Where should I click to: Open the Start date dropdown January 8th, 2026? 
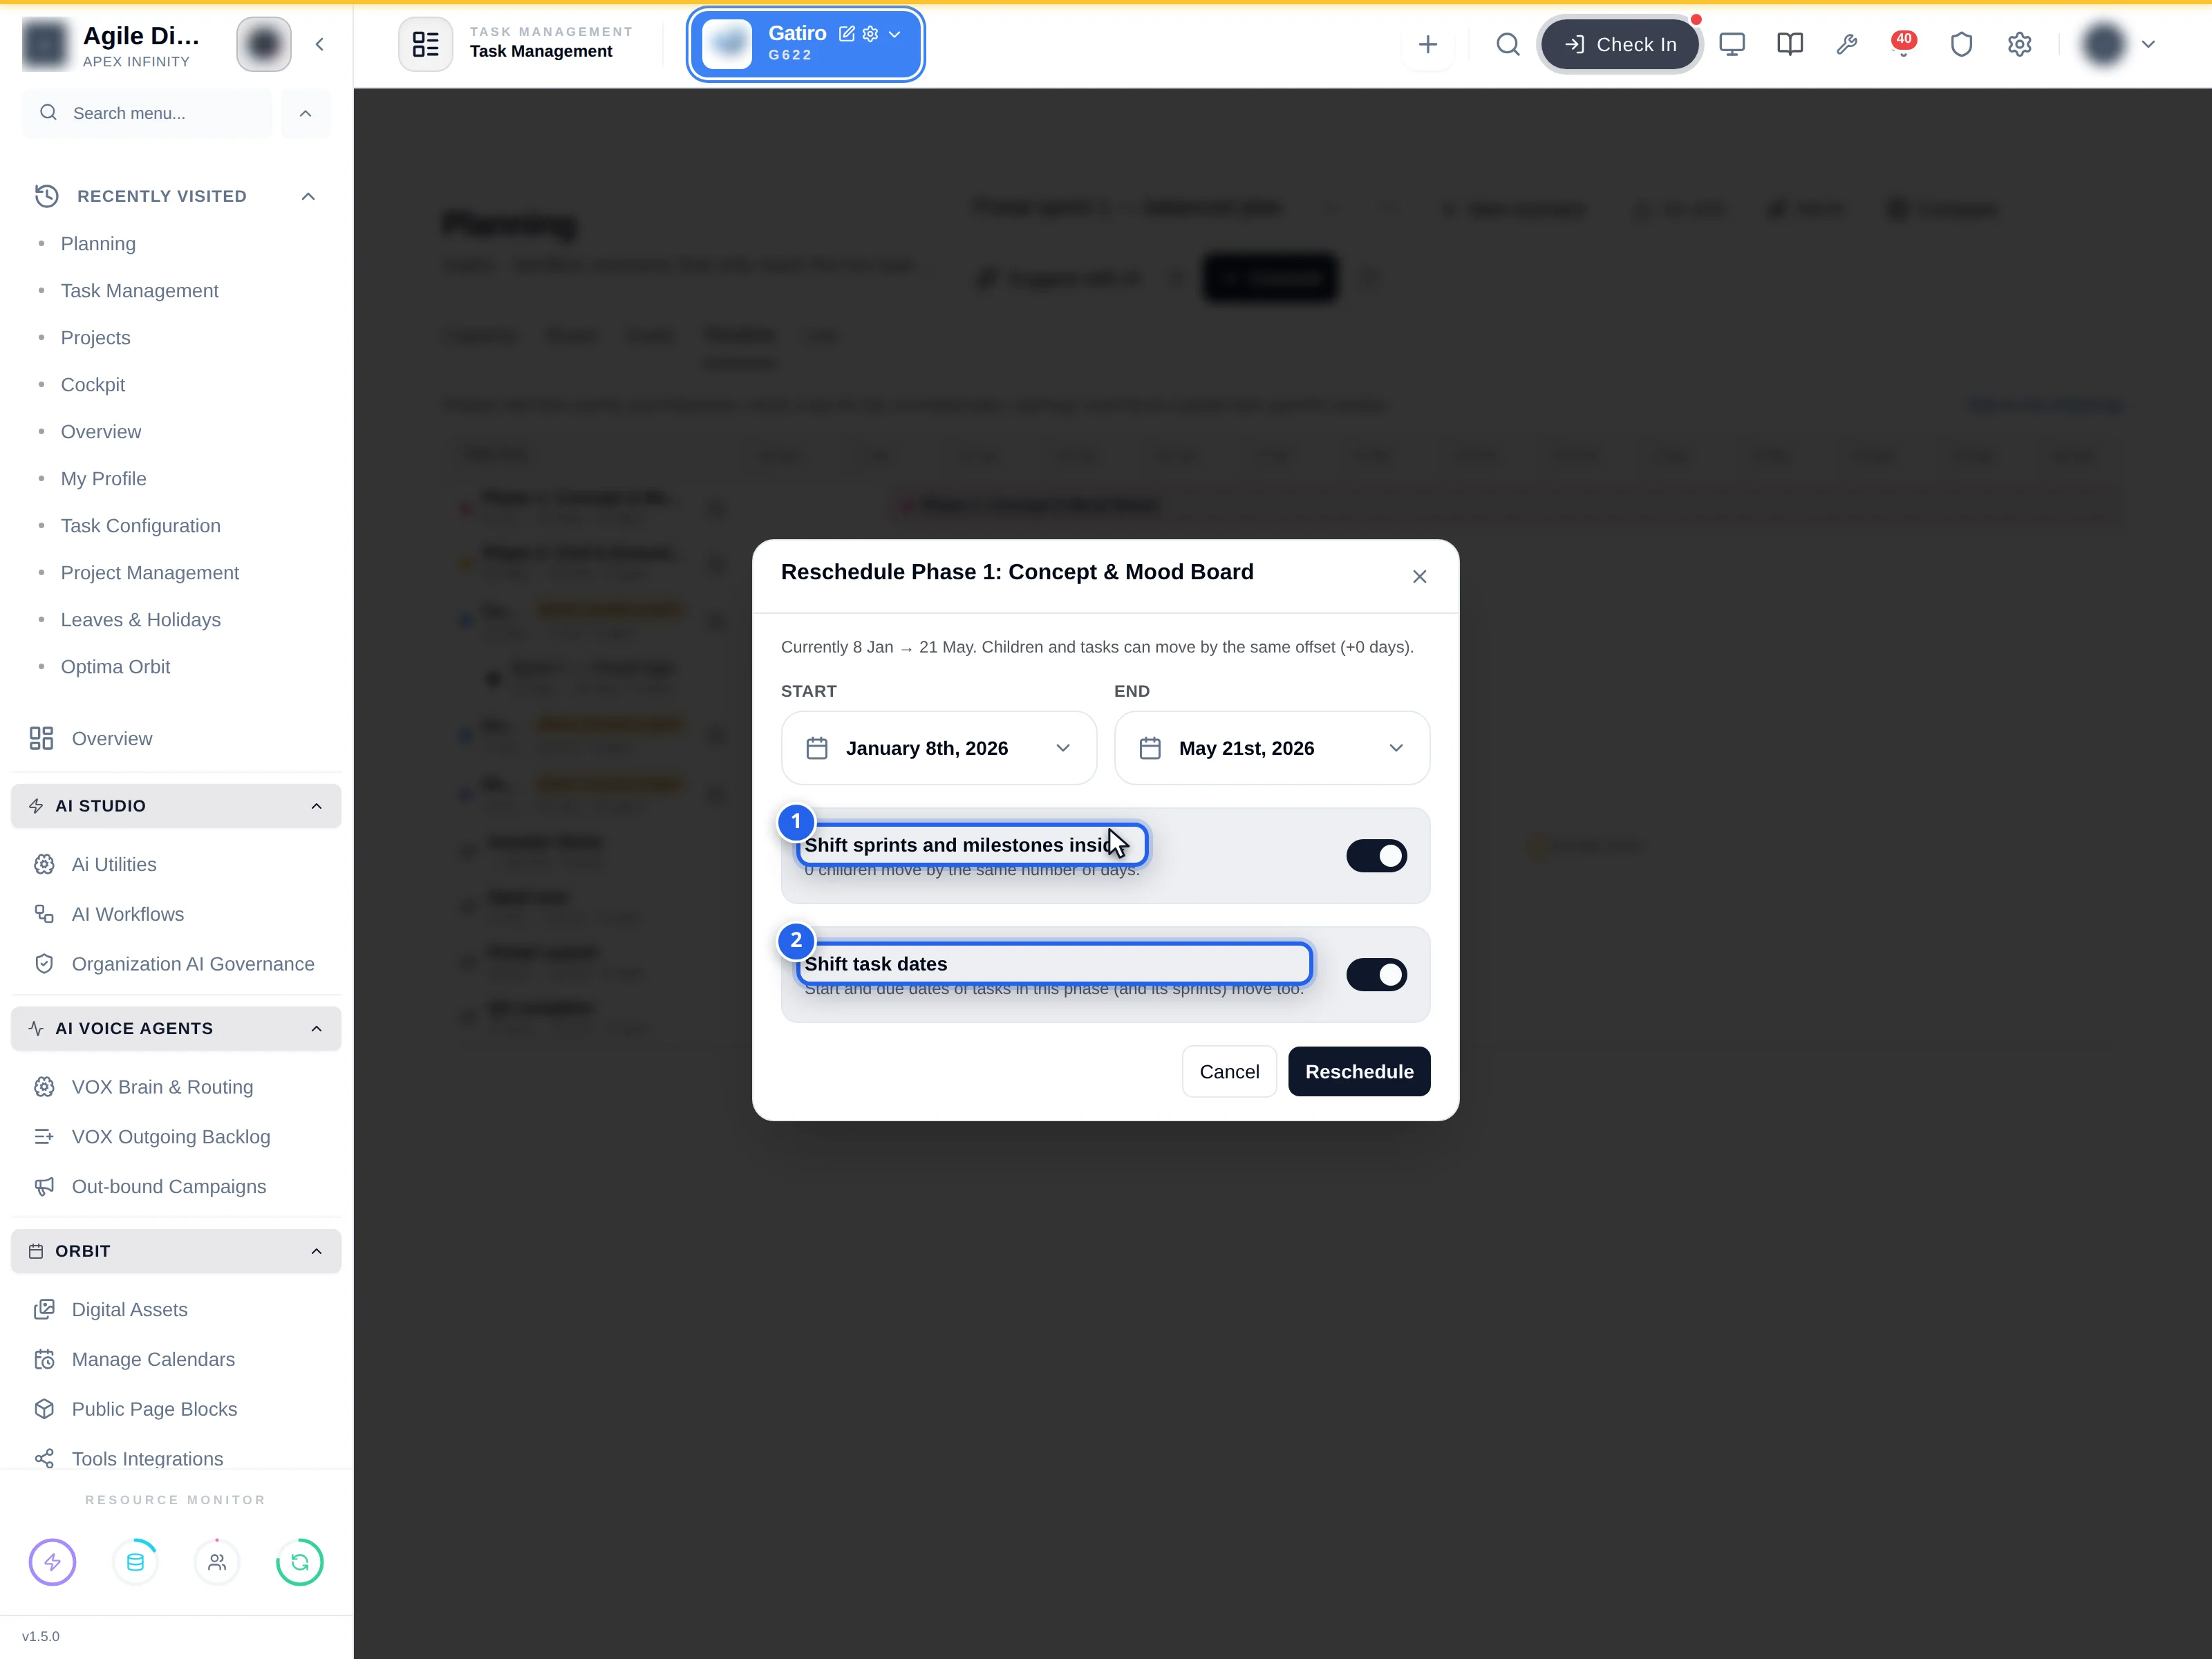(938, 748)
